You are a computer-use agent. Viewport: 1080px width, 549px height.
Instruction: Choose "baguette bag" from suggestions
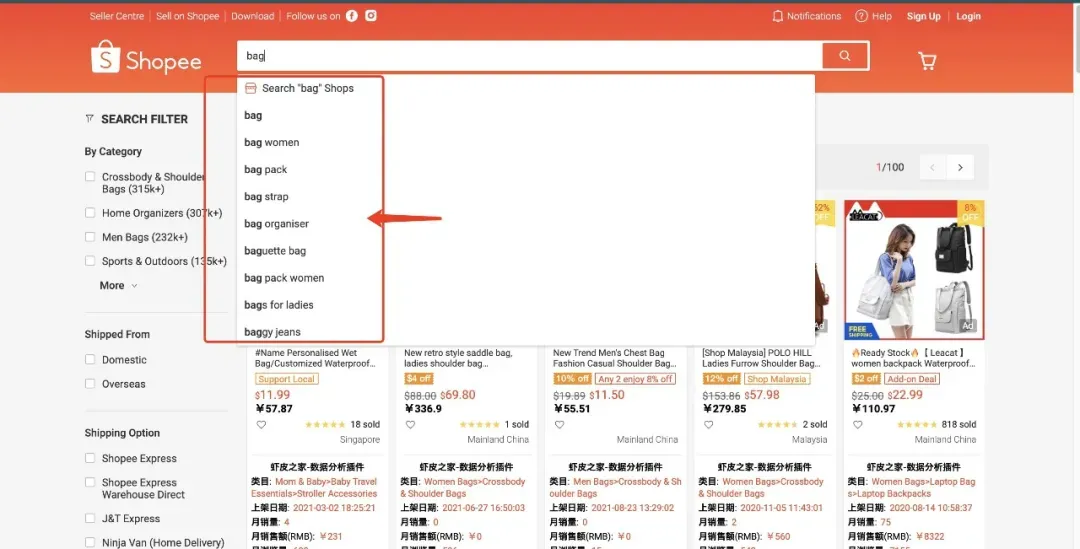point(275,251)
